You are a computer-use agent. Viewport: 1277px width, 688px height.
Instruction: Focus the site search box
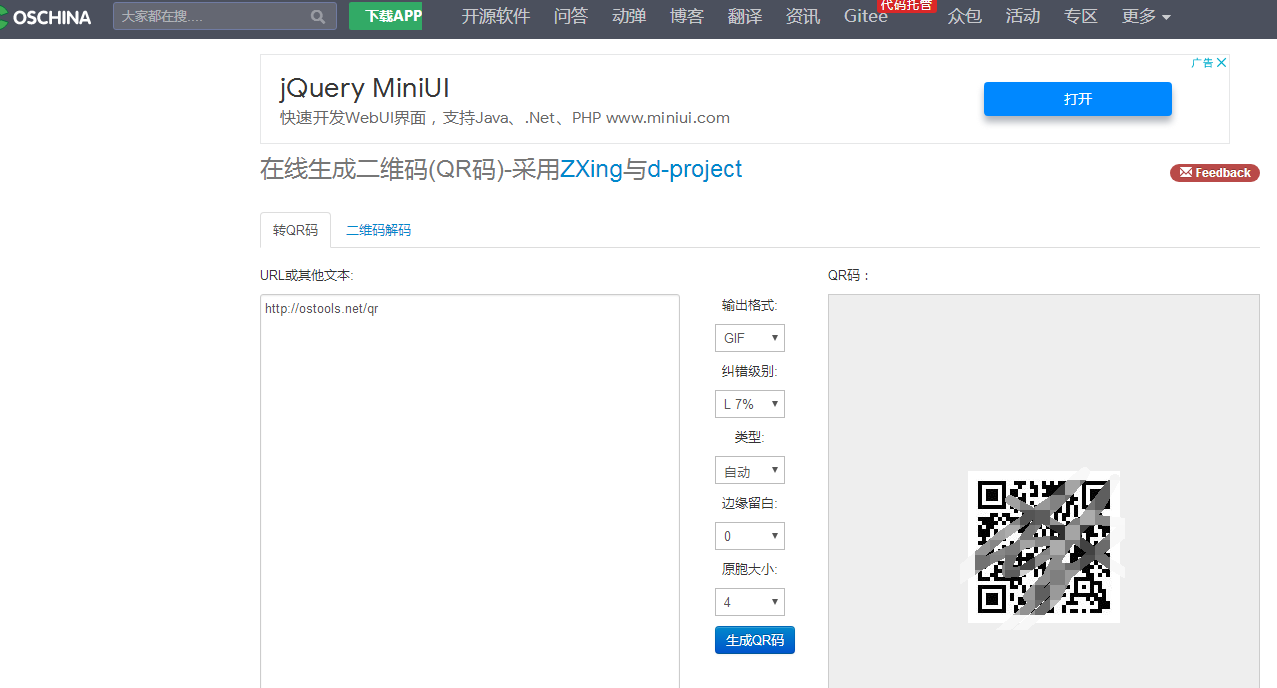click(224, 17)
